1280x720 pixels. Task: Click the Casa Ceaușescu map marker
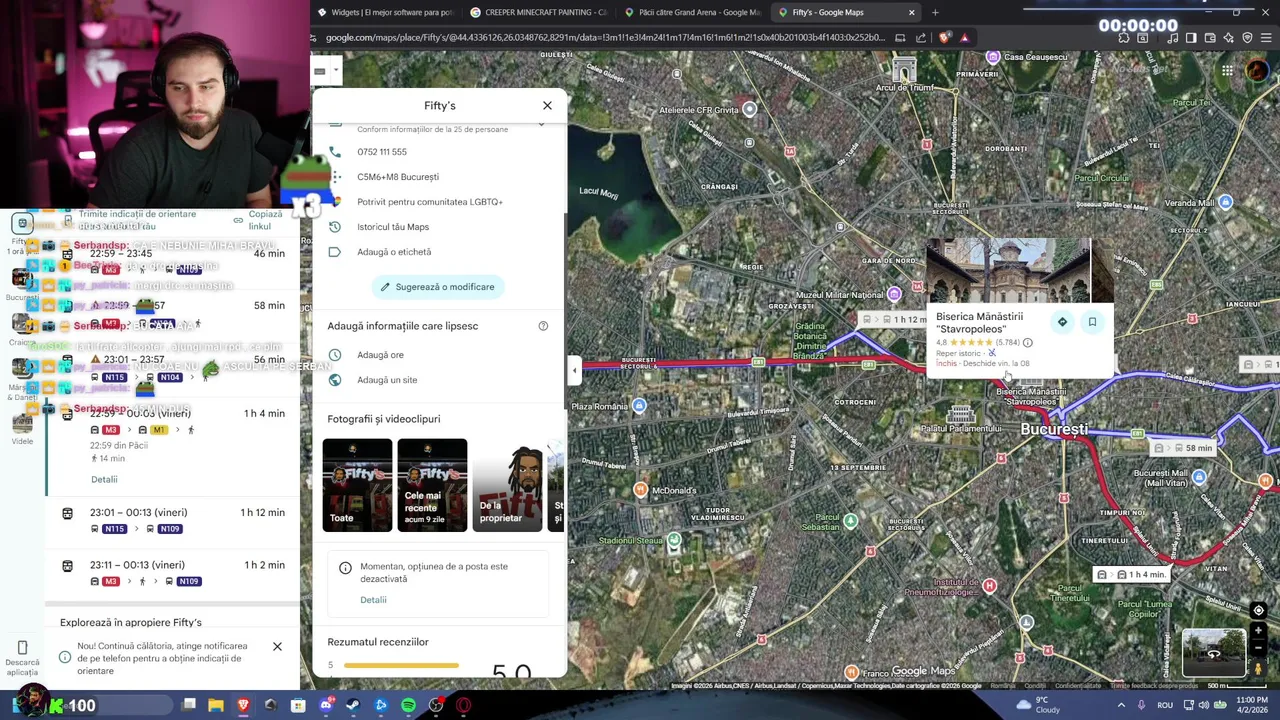(x=993, y=57)
